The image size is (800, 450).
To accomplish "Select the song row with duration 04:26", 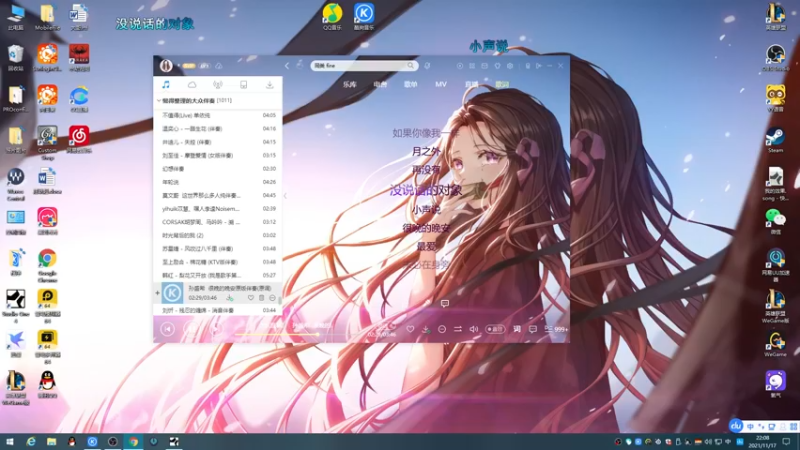I will [x=218, y=182].
